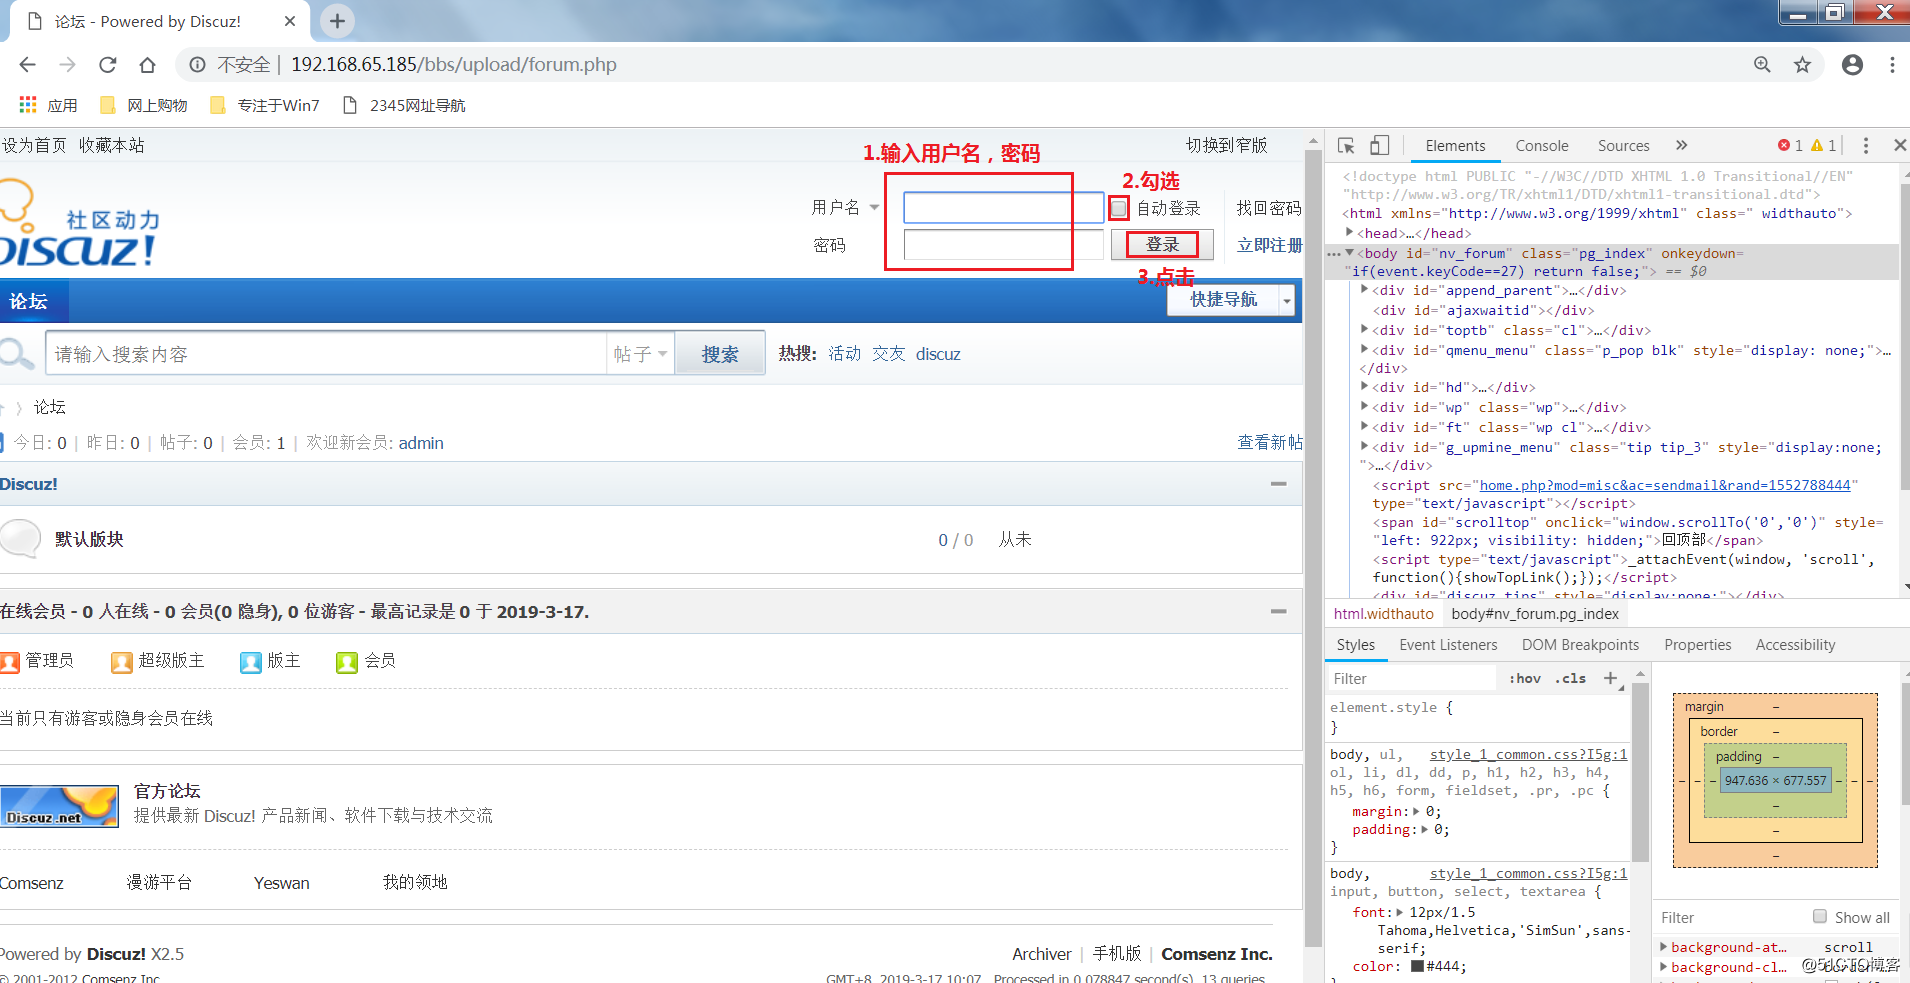Toggle the Show all checkbox
Image resolution: width=1910 pixels, height=983 pixels.
(1820, 917)
